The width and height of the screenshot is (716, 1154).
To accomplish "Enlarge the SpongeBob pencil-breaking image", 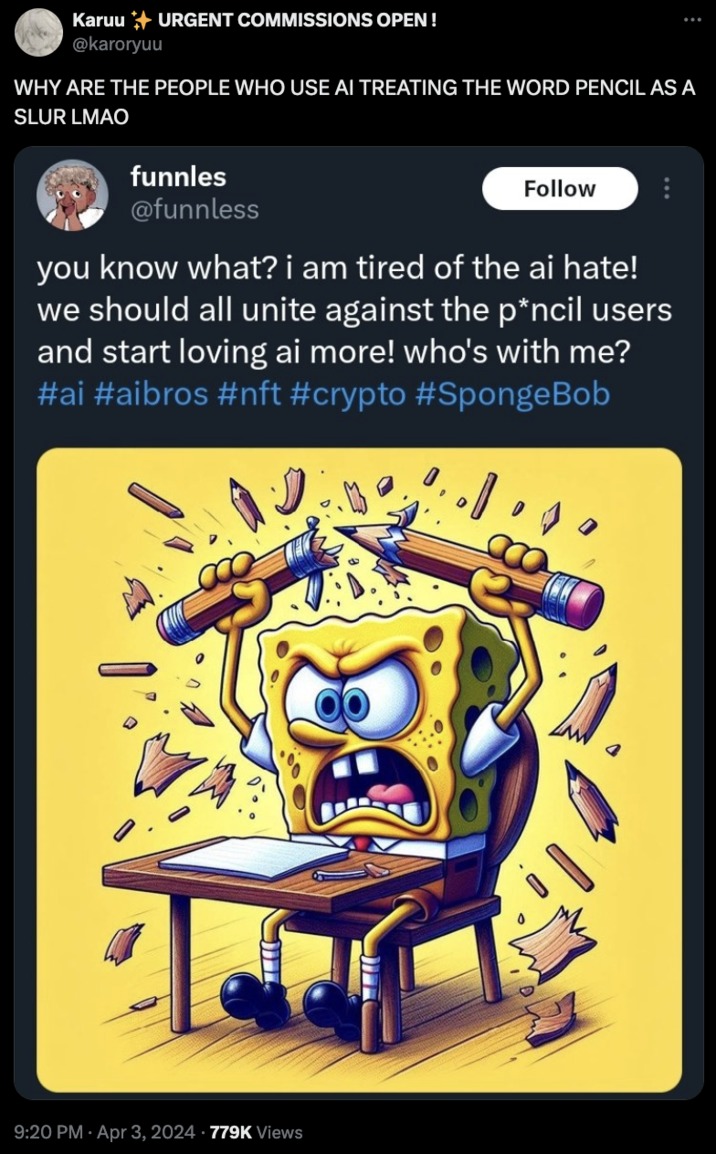I will 359,768.
